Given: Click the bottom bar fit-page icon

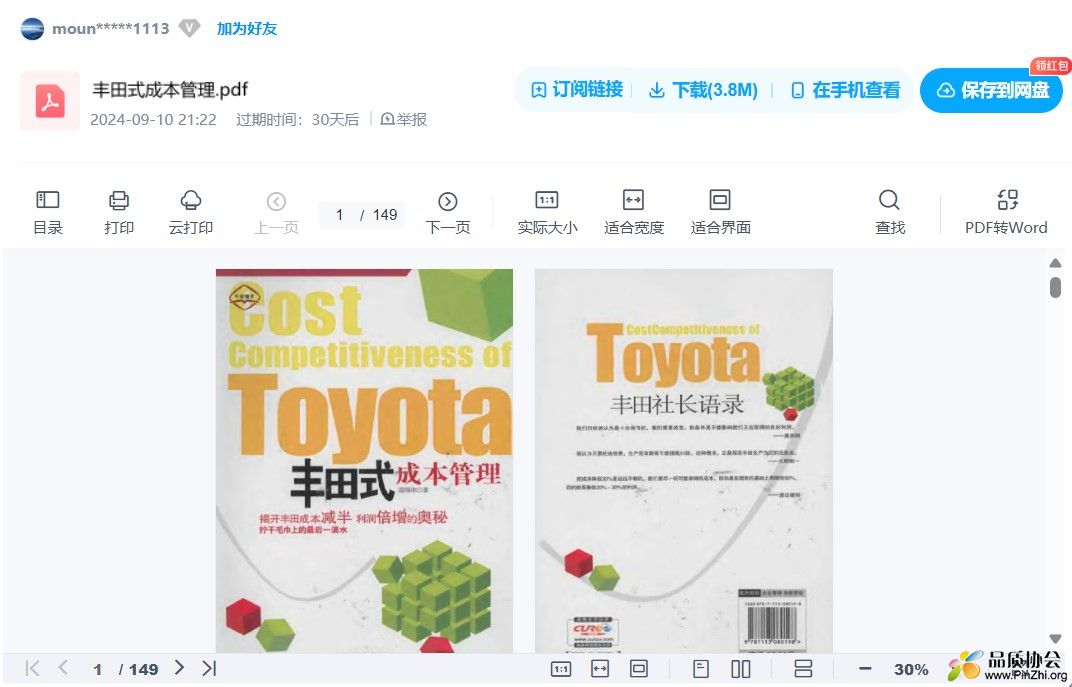Looking at the screenshot, I should pyautogui.click(x=639, y=669).
